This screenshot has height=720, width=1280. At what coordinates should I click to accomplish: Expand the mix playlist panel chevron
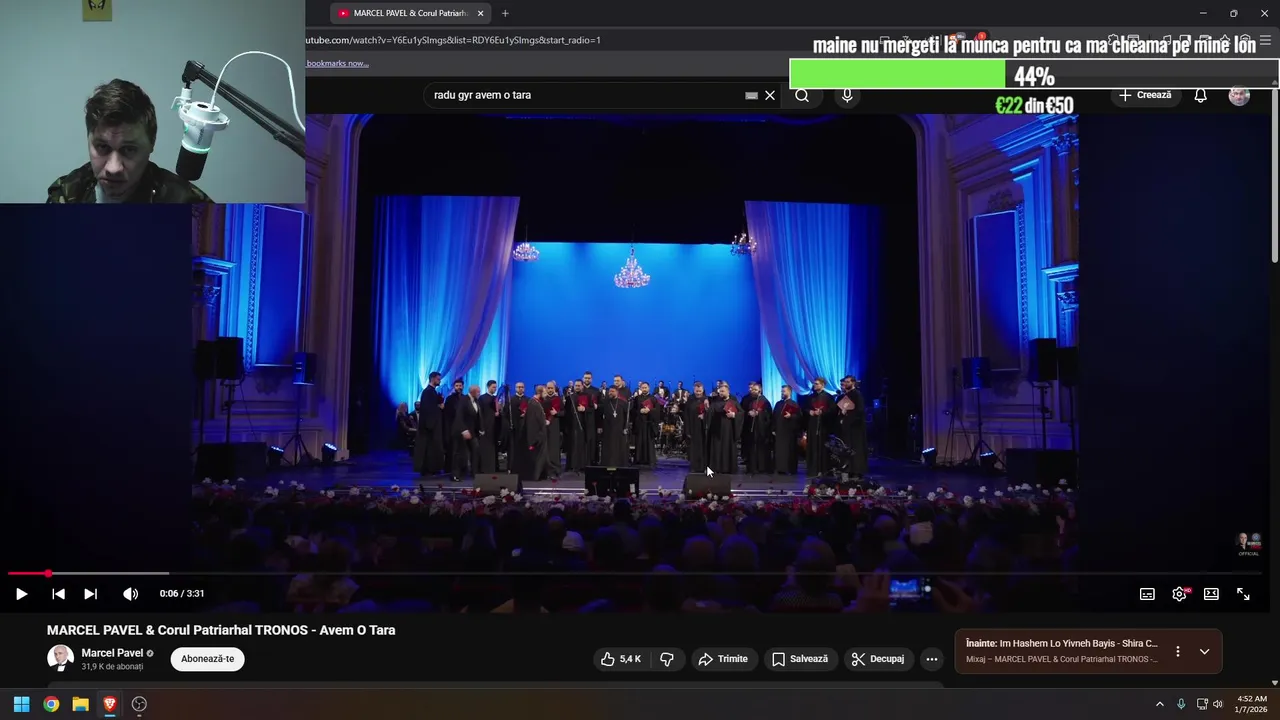coord(1204,652)
